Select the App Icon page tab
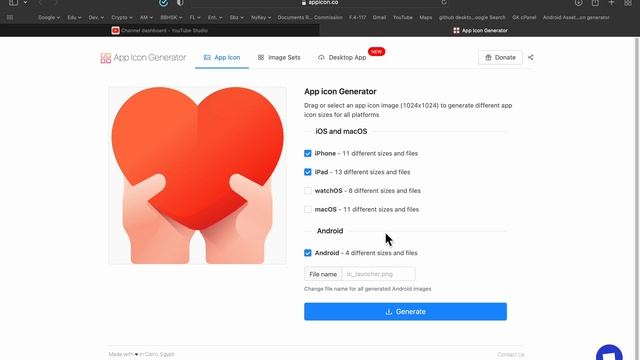 (x=222, y=58)
